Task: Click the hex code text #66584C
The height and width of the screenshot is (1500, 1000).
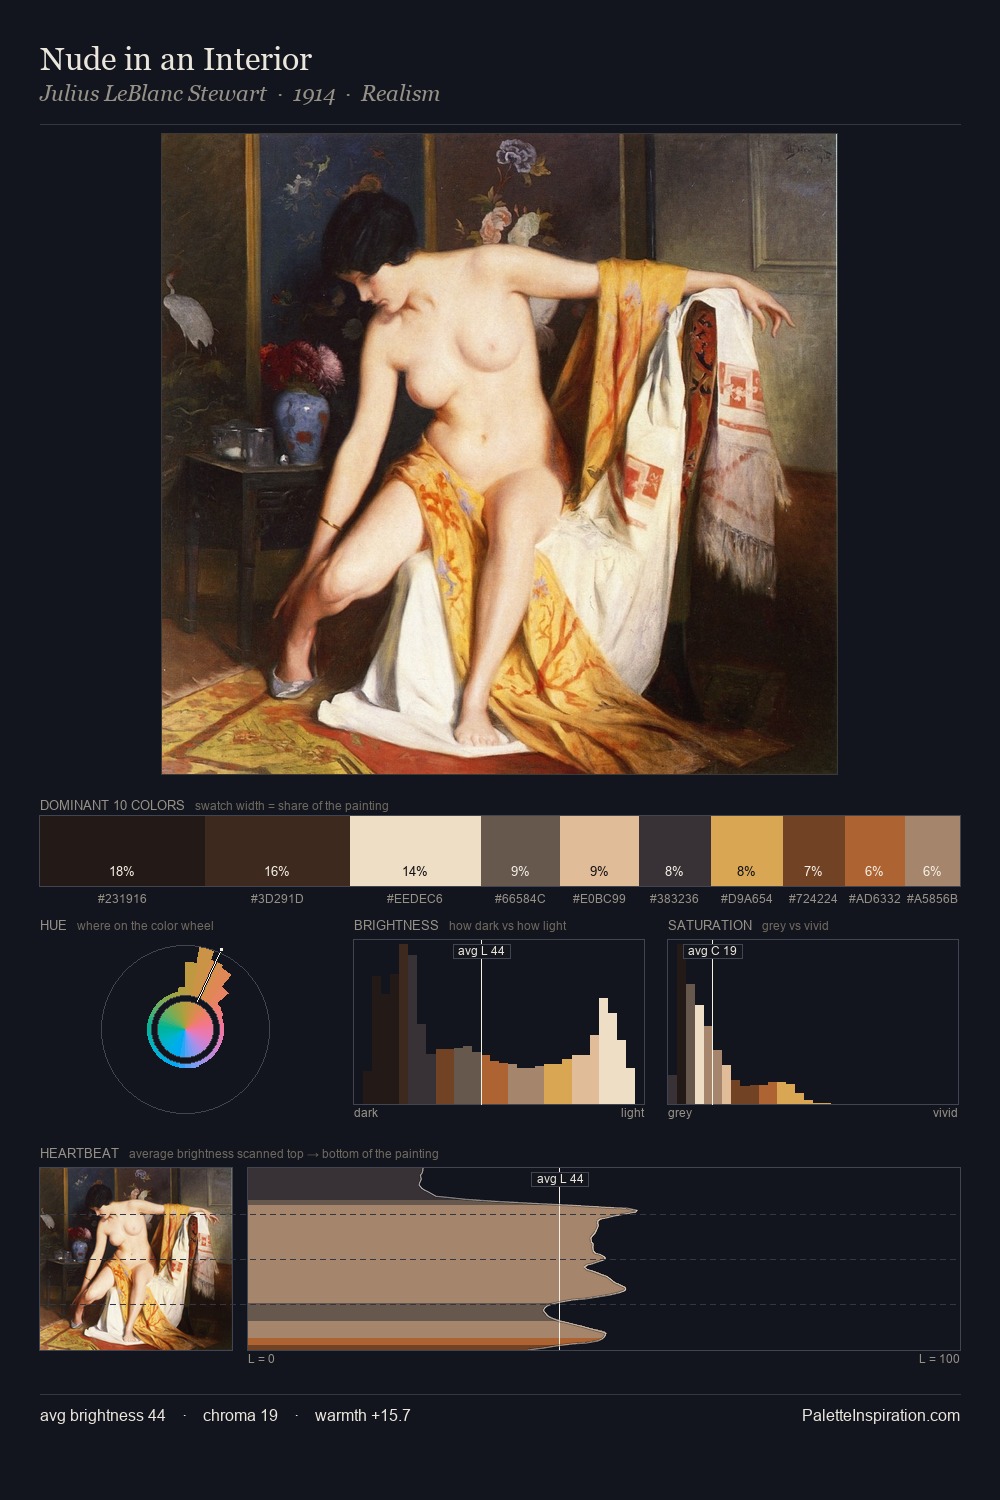Action: (x=520, y=898)
